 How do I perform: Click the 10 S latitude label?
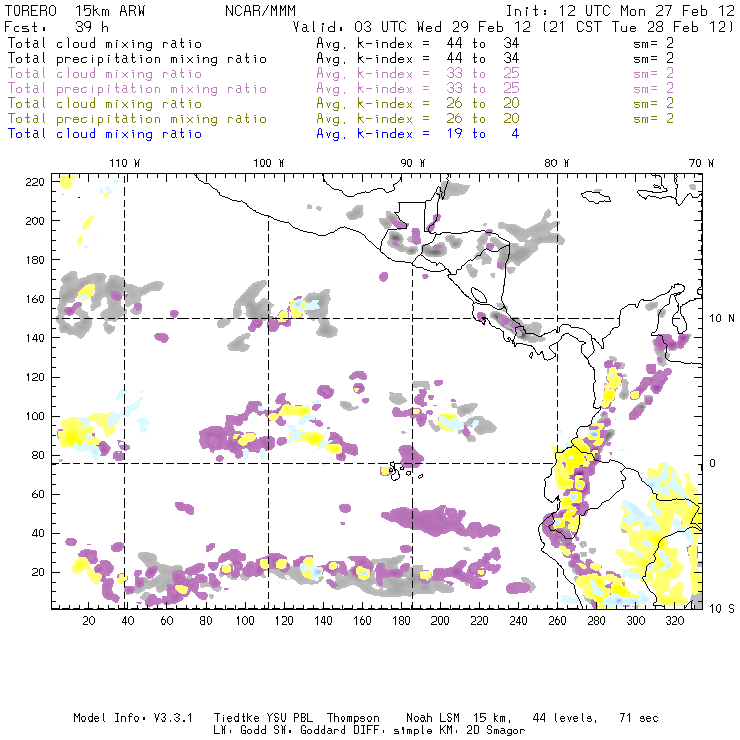pyautogui.click(x=718, y=608)
